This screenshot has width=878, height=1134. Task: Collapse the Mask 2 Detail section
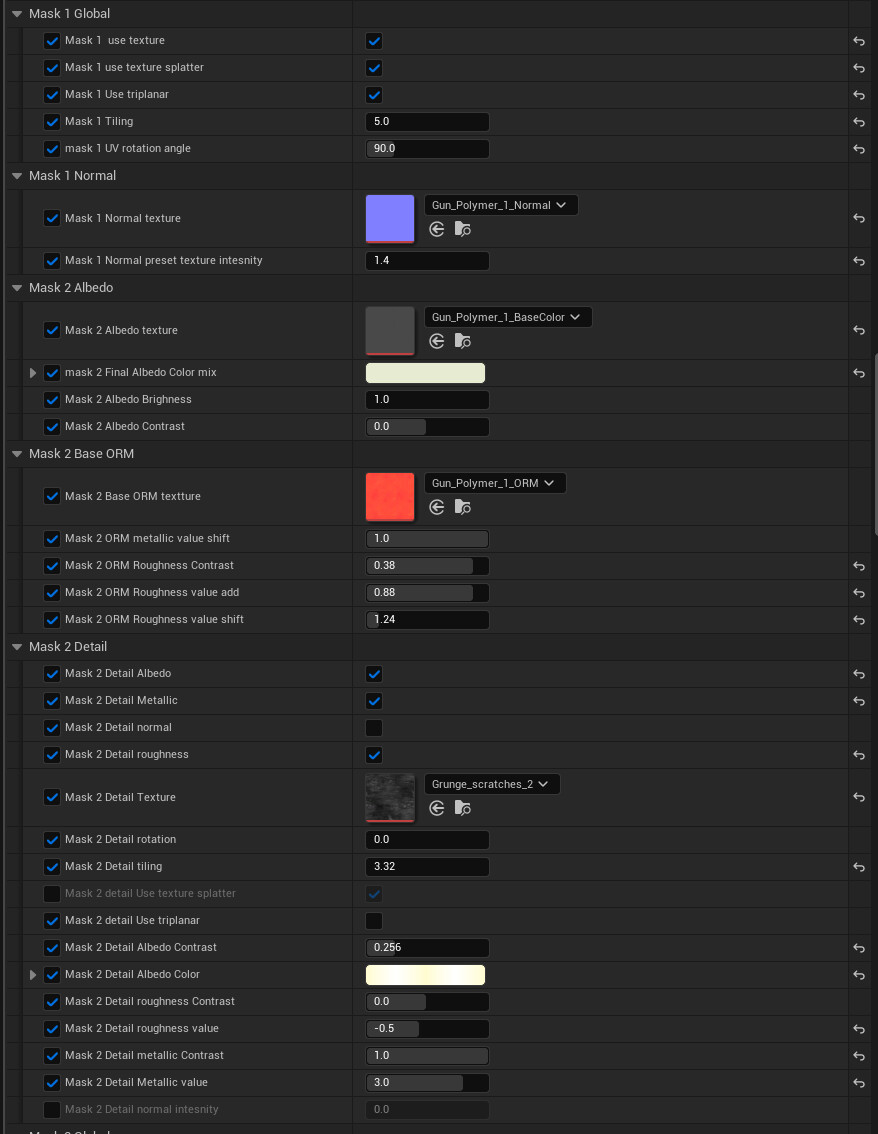[x=17, y=647]
